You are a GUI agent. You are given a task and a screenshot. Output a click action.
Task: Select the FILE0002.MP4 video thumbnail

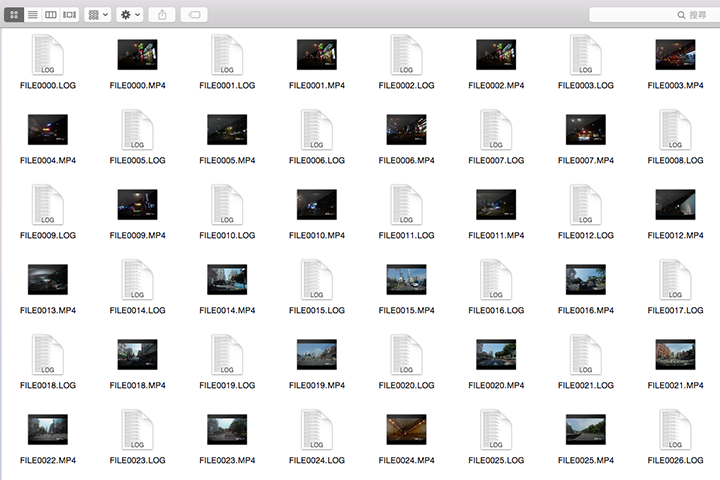click(496, 55)
